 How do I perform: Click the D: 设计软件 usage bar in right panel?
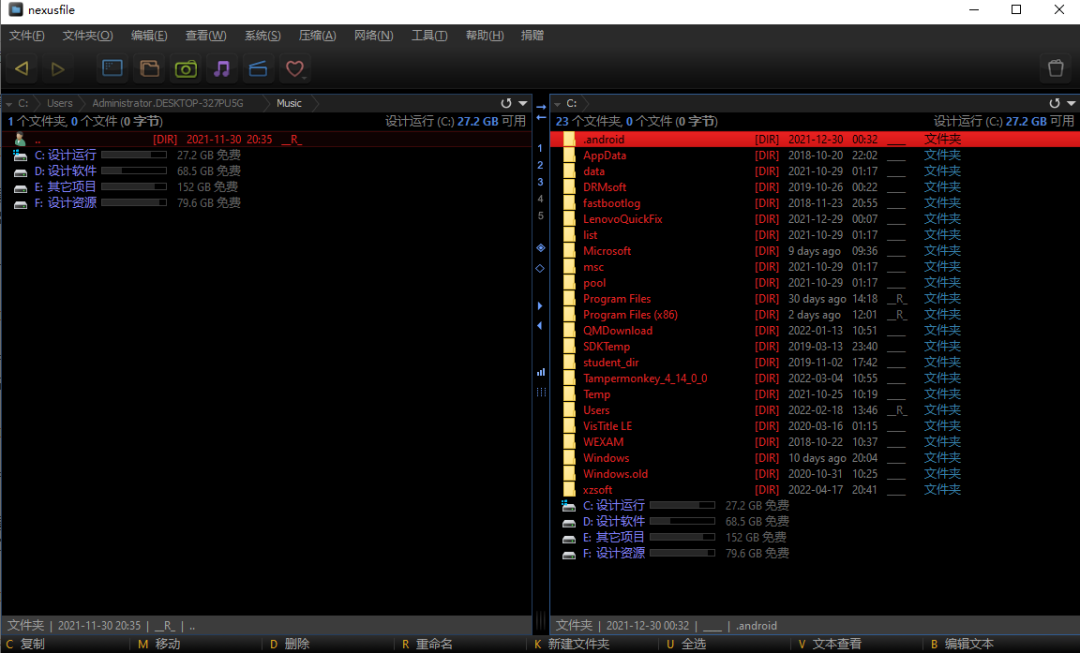click(x=683, y=521)
